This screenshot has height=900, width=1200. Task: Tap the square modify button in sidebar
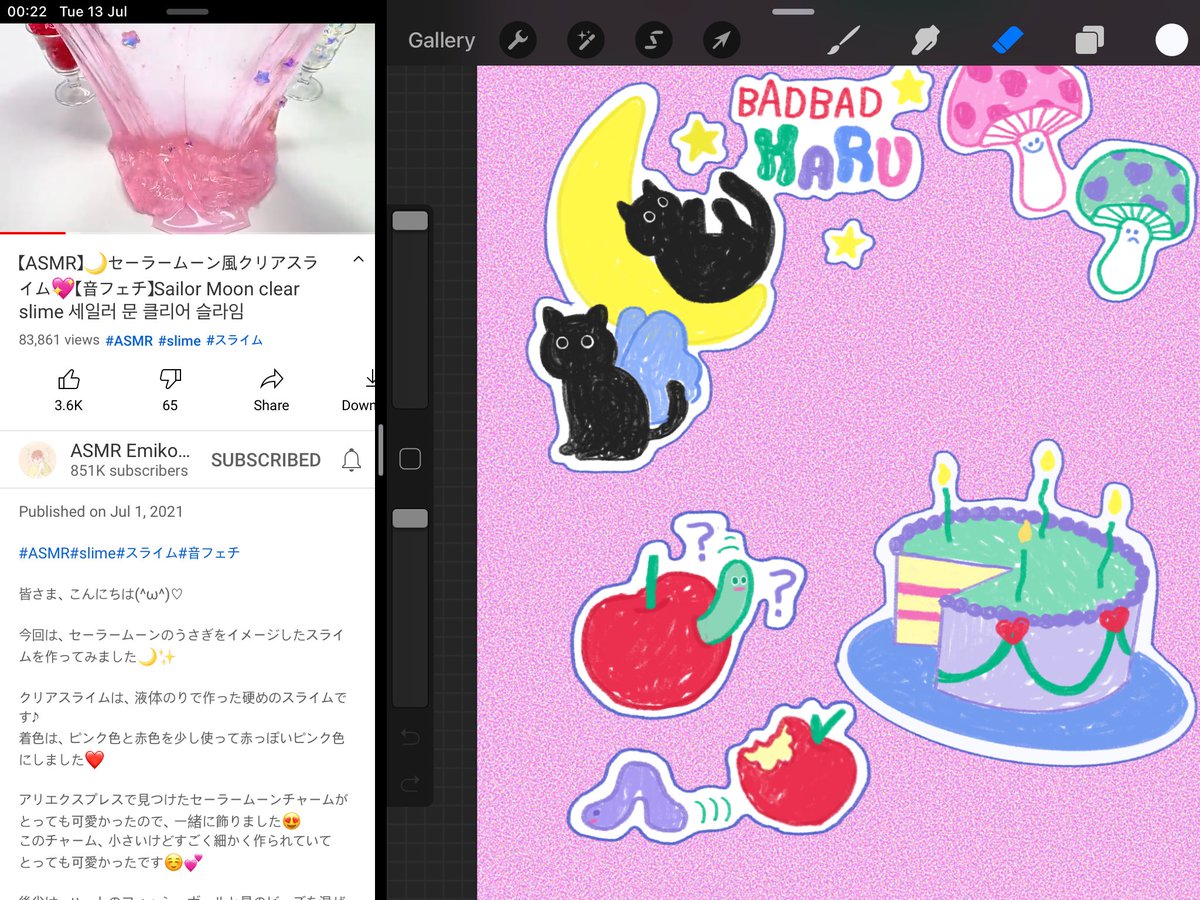click(410, 459)
